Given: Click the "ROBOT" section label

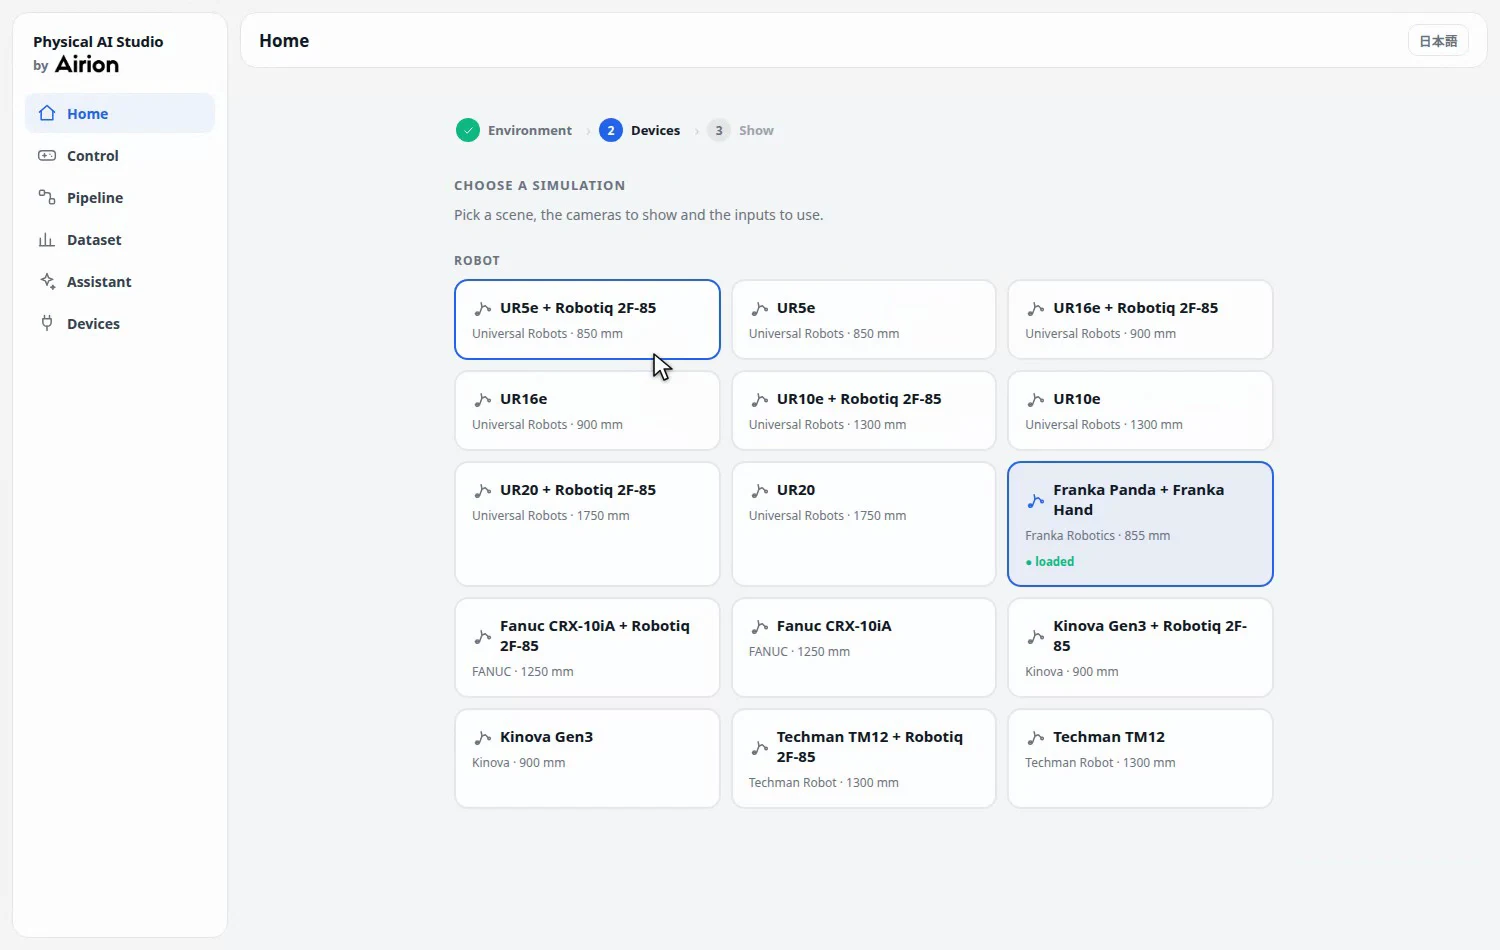Looking at the screenshot, I should [477, 261].
